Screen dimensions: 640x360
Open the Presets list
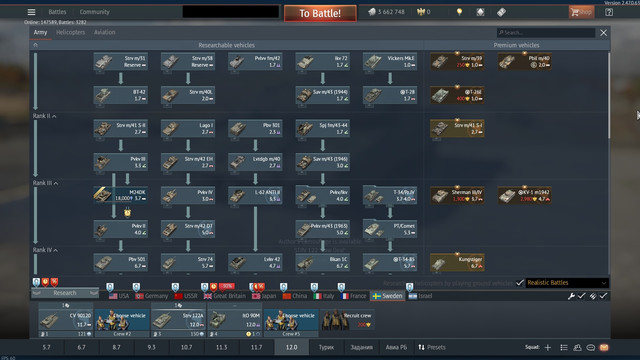tap(432, 347)
